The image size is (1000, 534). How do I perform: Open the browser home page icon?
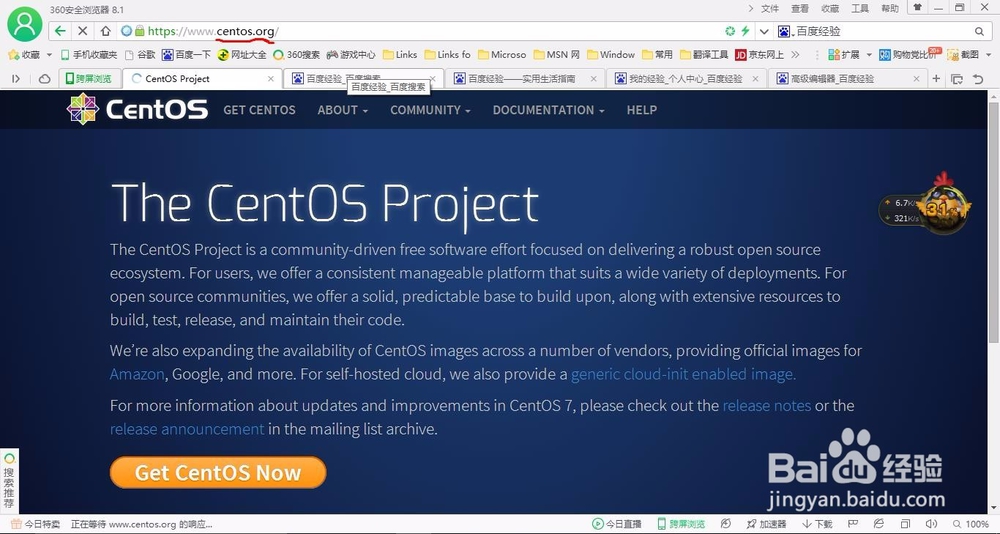click(105, 31)
